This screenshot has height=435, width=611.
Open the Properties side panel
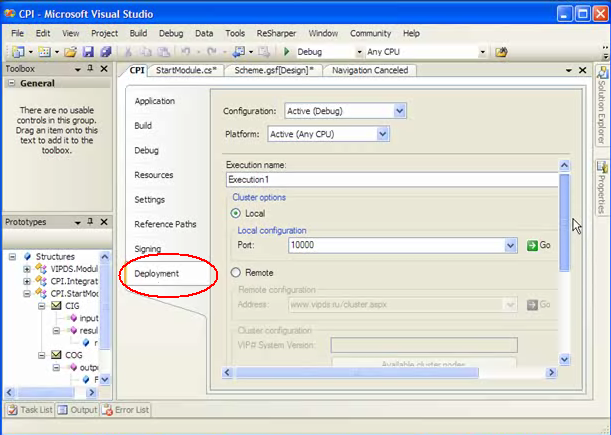602,188
